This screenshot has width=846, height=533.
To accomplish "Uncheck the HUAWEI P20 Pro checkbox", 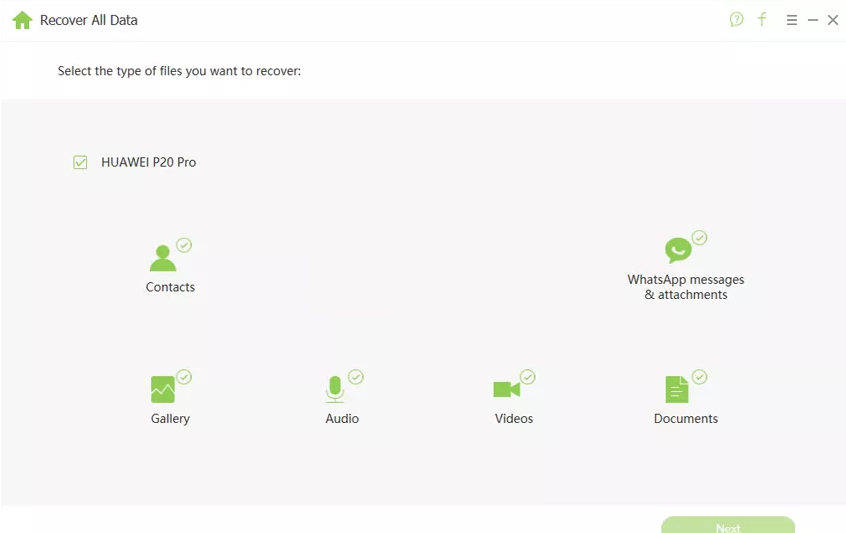I will [80, 162].
